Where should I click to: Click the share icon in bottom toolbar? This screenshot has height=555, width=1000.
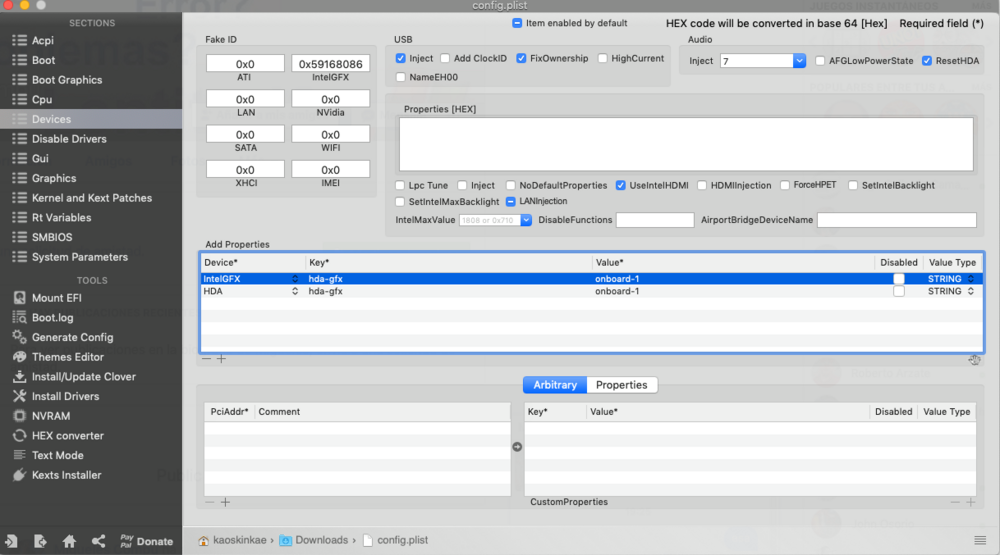pyautogui.click(x=98, y=541)
